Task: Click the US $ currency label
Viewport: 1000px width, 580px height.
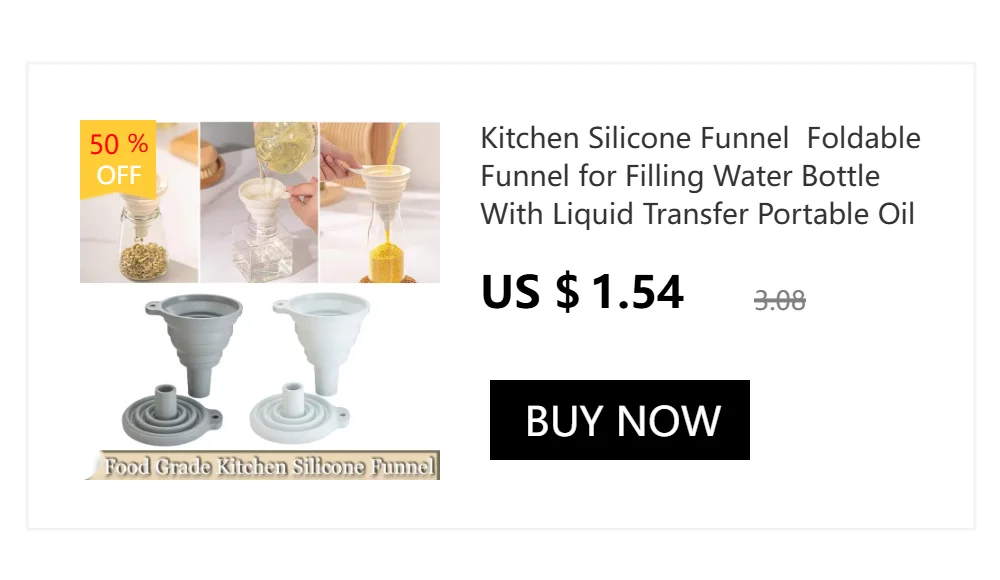Action: (531, 292)
